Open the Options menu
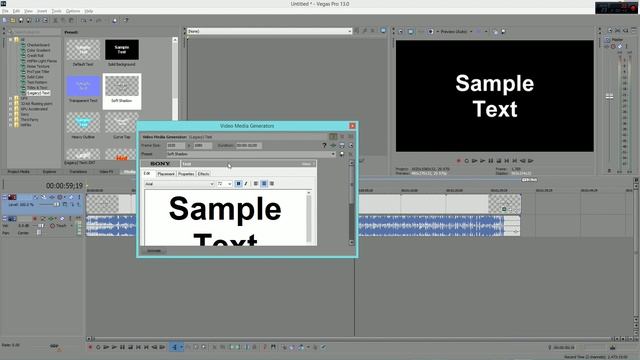 [x=73, y=11]
